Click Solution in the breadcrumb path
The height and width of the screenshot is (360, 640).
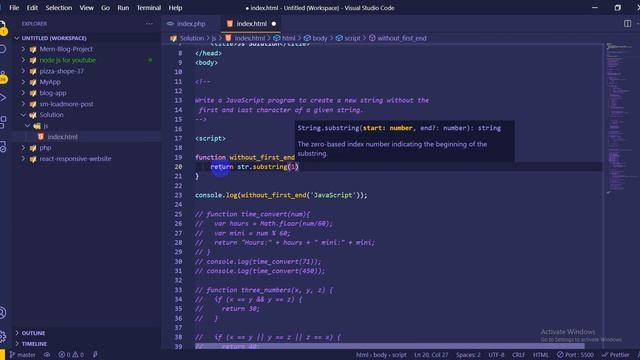[191, 38]
